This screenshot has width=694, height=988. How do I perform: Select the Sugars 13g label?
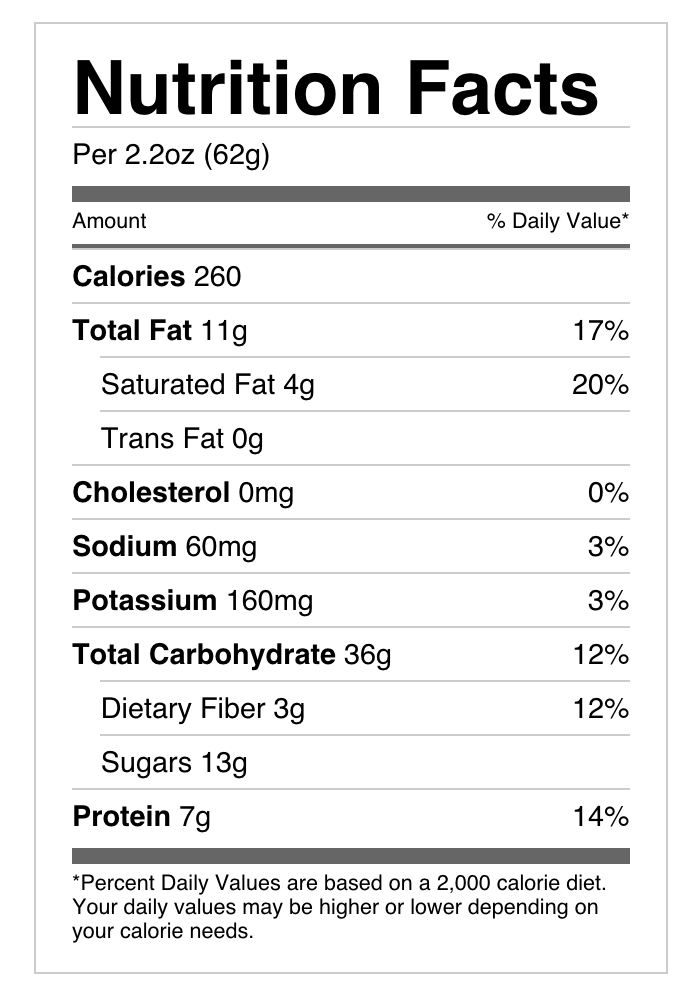point(174,763)
